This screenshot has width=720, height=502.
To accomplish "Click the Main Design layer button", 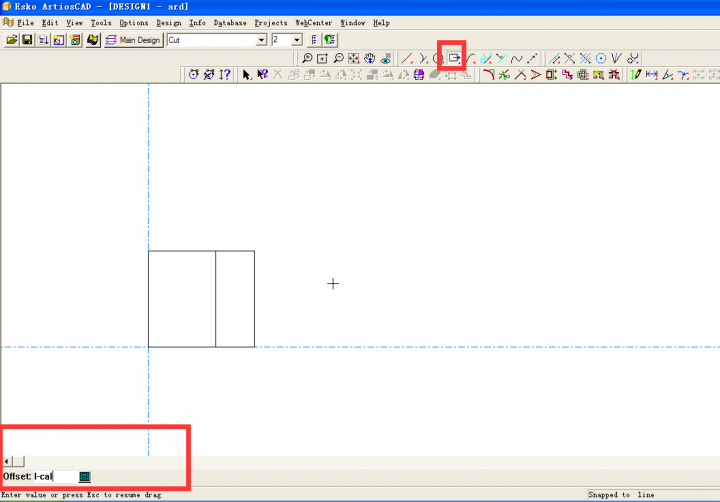I will (x=133, y=40).
